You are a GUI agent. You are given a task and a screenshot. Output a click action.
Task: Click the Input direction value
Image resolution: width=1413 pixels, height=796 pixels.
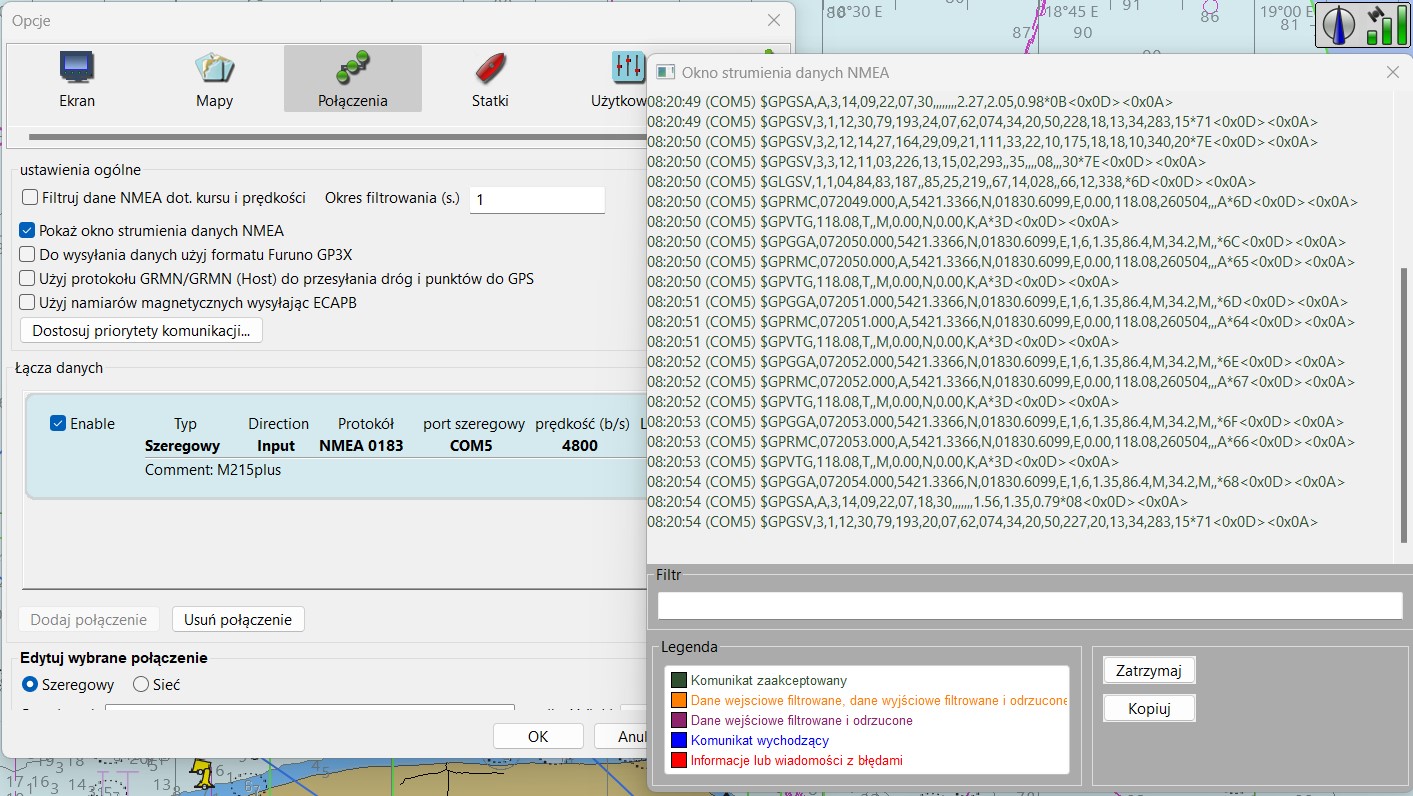(276, 446)
